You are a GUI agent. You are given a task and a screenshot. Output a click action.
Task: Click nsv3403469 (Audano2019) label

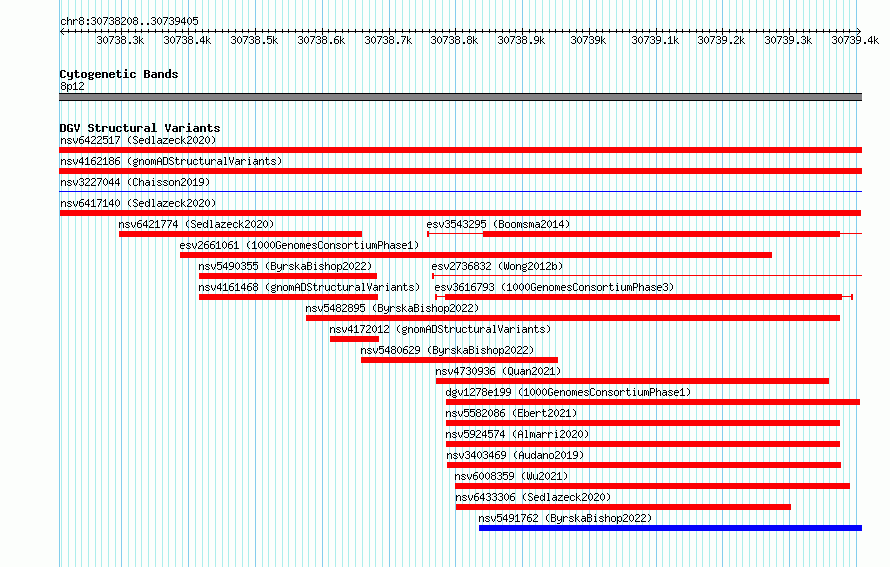point(515,455)
